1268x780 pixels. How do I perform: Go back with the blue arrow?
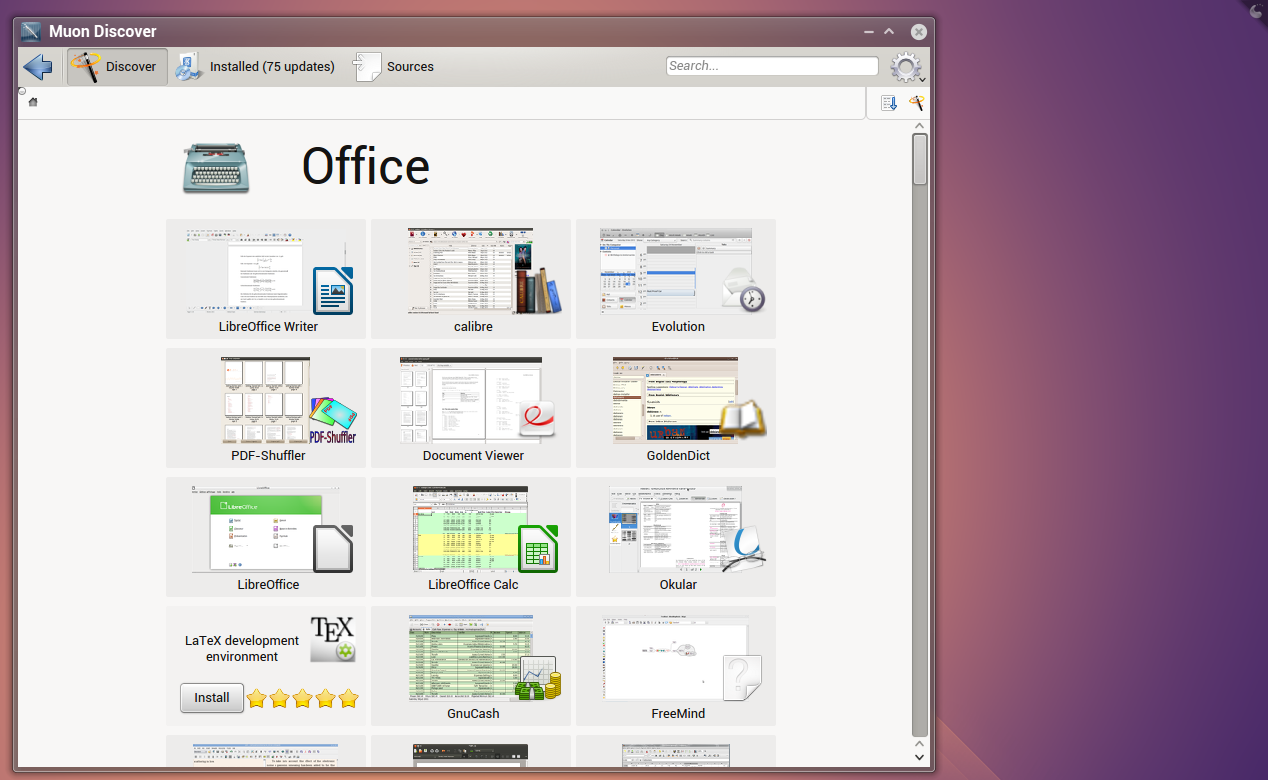[x=38, y=67]
